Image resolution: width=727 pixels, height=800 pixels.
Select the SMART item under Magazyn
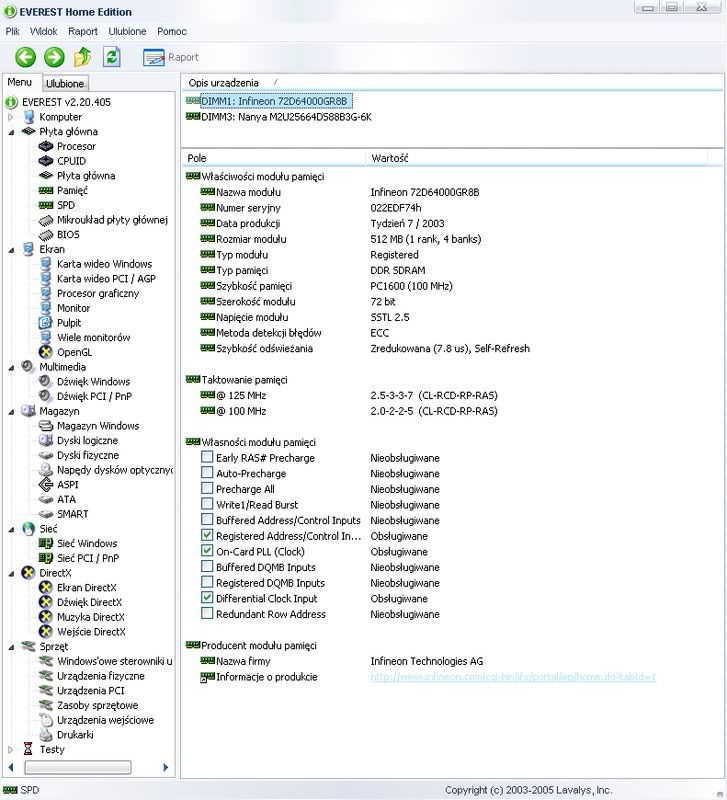point(72,514)
